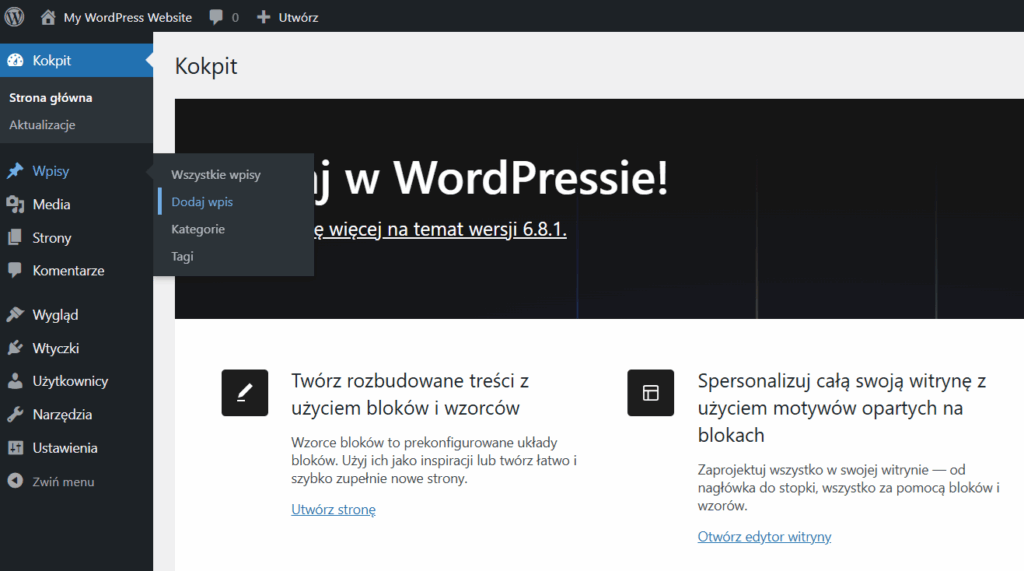Click the Kokpit dashboard gauge icon
Image resolution: width=1024 pixels, height=571 pixels.
coord(15,60)
